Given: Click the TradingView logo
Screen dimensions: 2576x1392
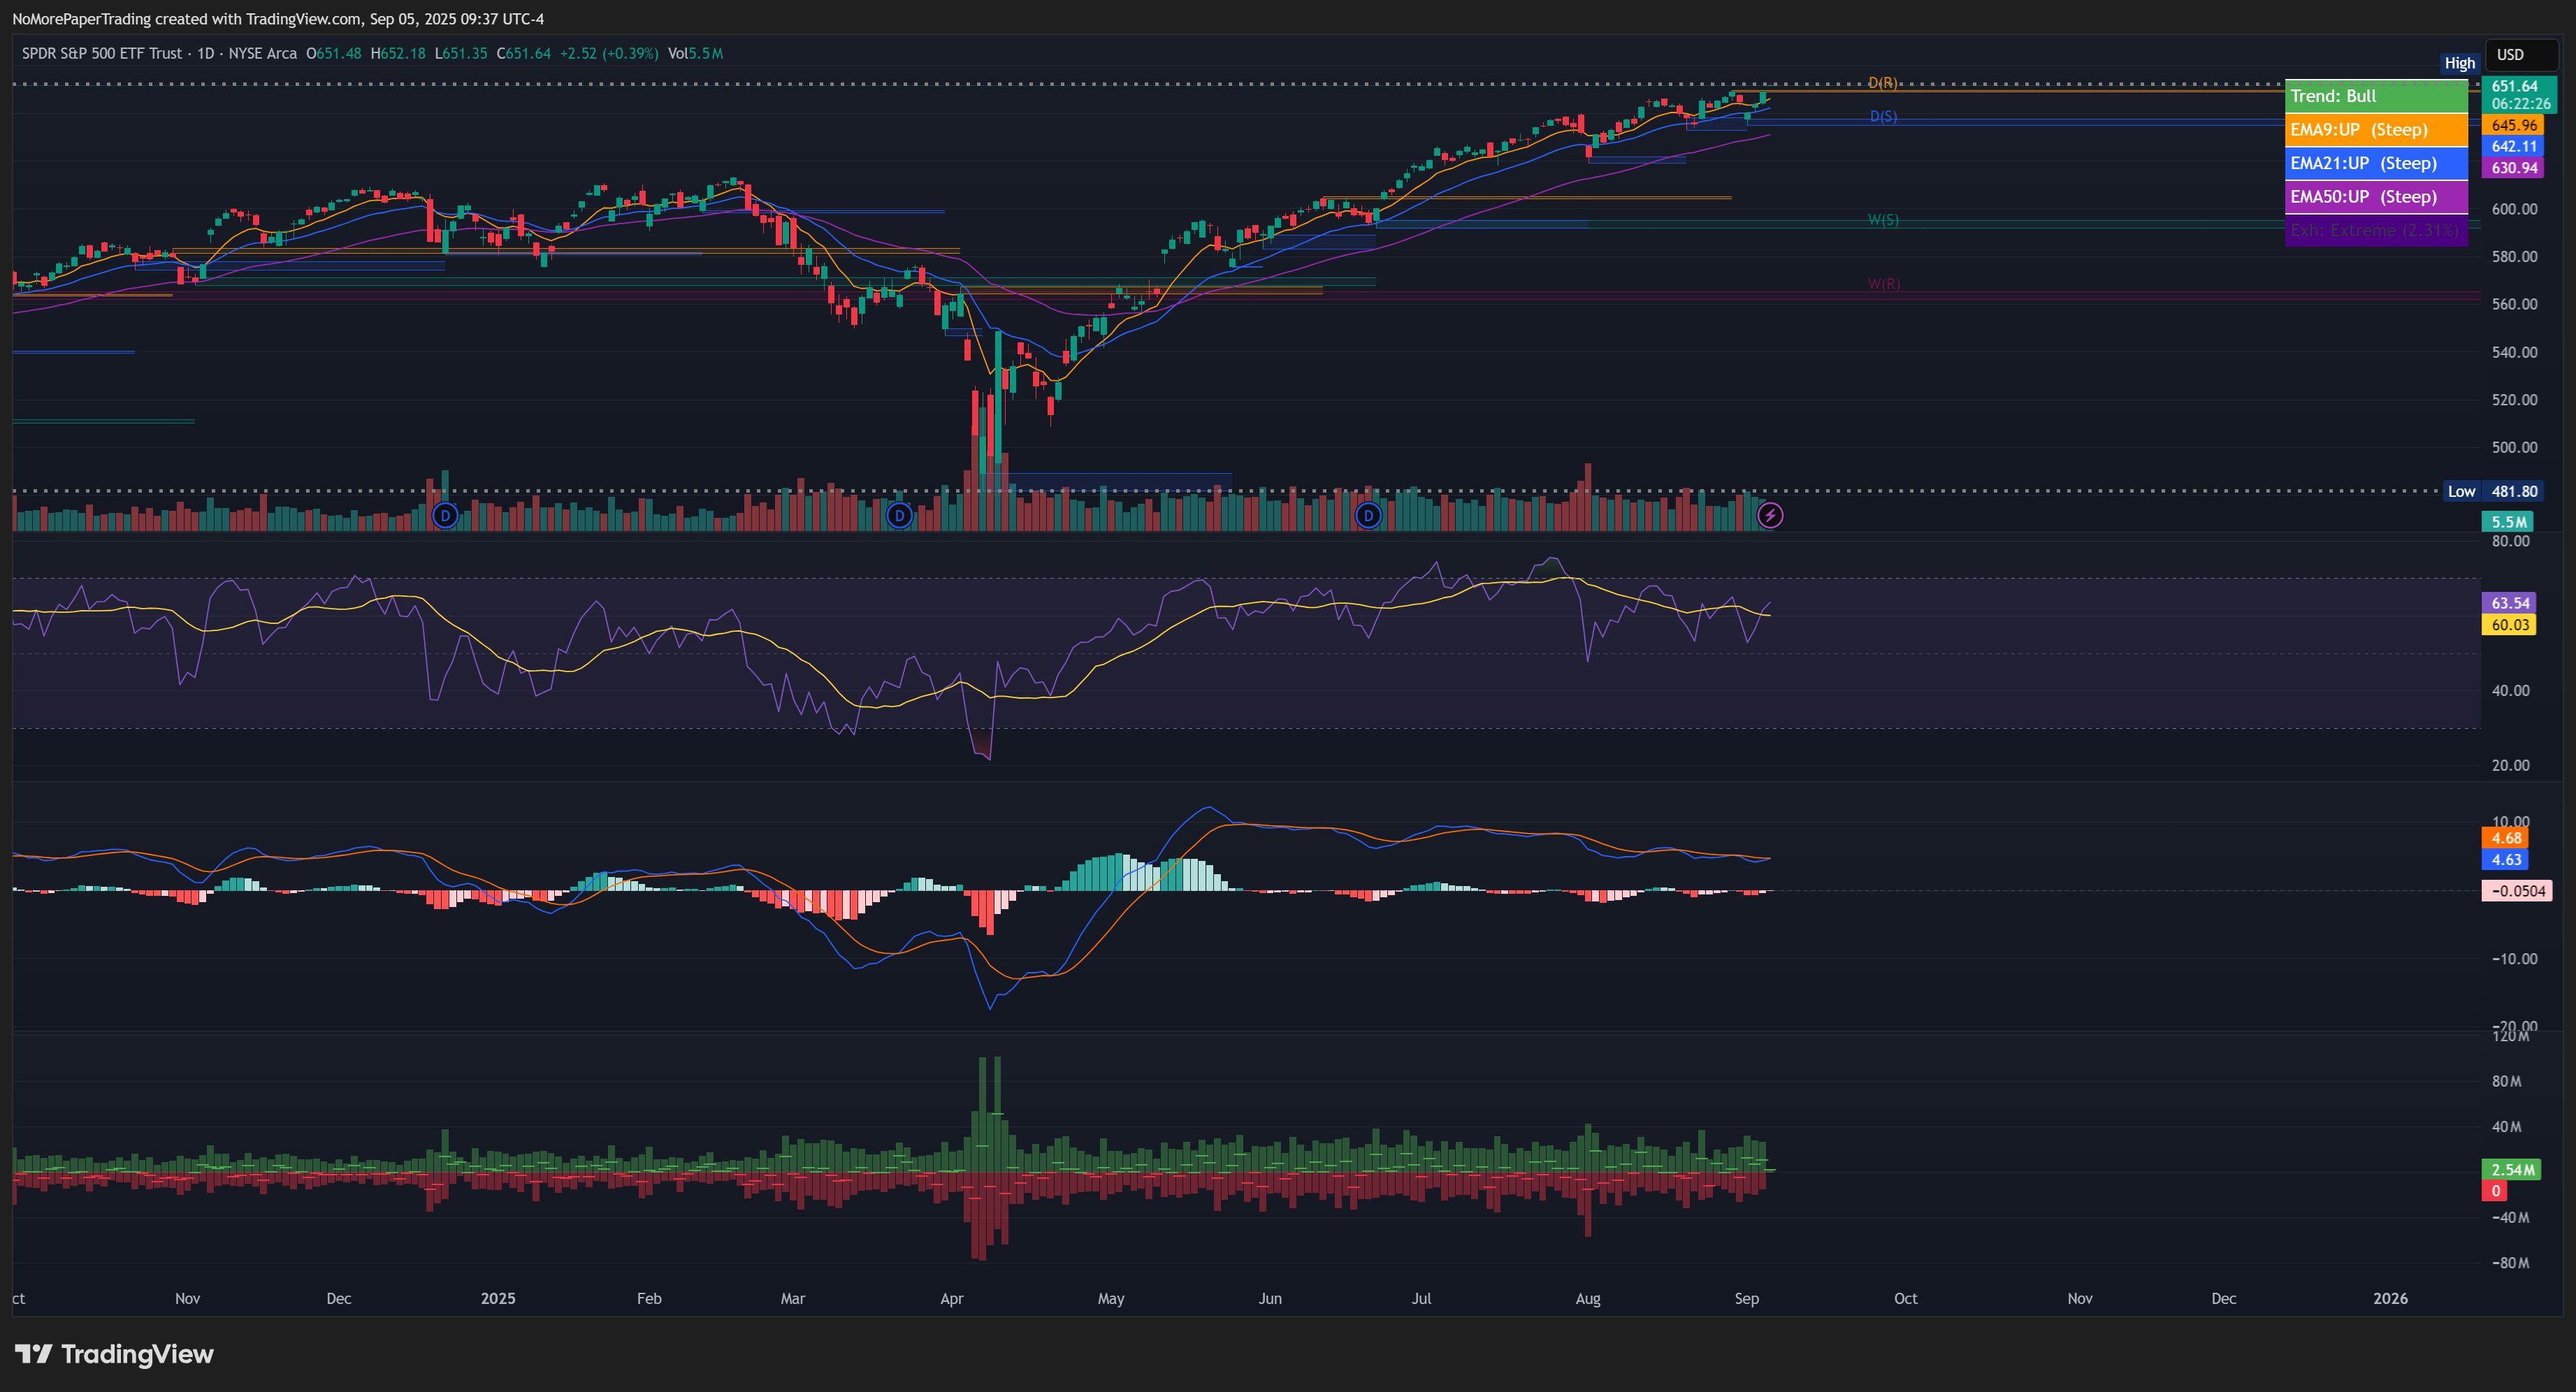Looking at the screenshot, I should (x=114, y=1354).
